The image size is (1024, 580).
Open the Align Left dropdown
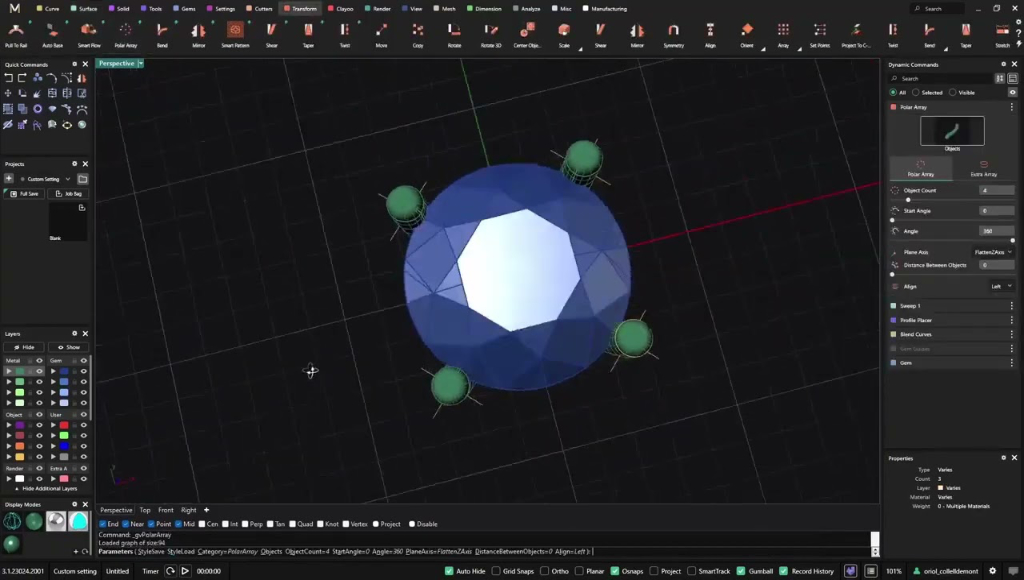pyautogui.click(x=1001, y=286)
